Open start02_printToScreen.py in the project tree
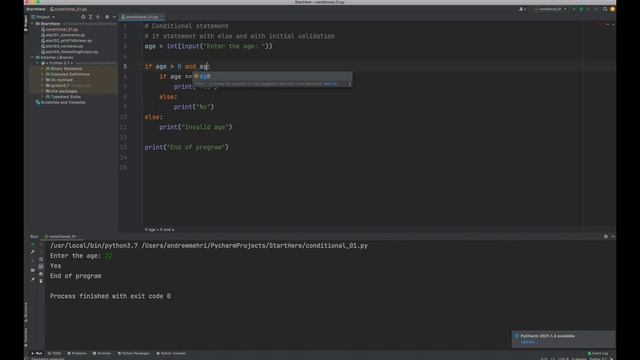Screen dimensions: 640x360 point(68,41)
